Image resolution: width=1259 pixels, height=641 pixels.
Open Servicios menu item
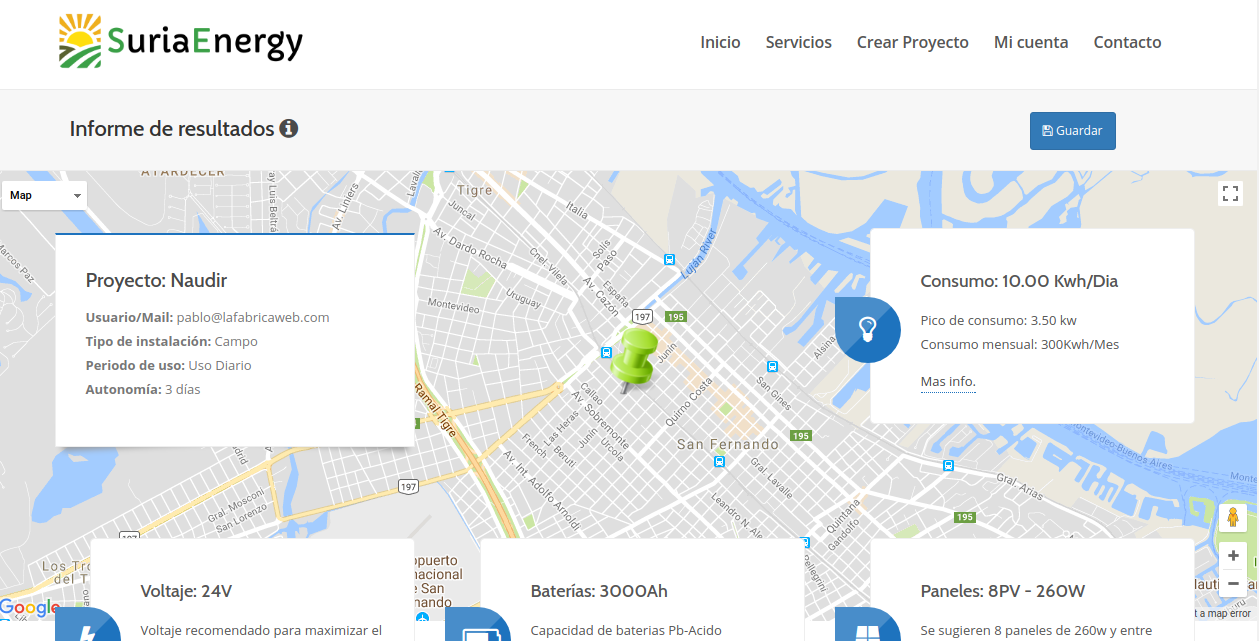click(799, 42)
